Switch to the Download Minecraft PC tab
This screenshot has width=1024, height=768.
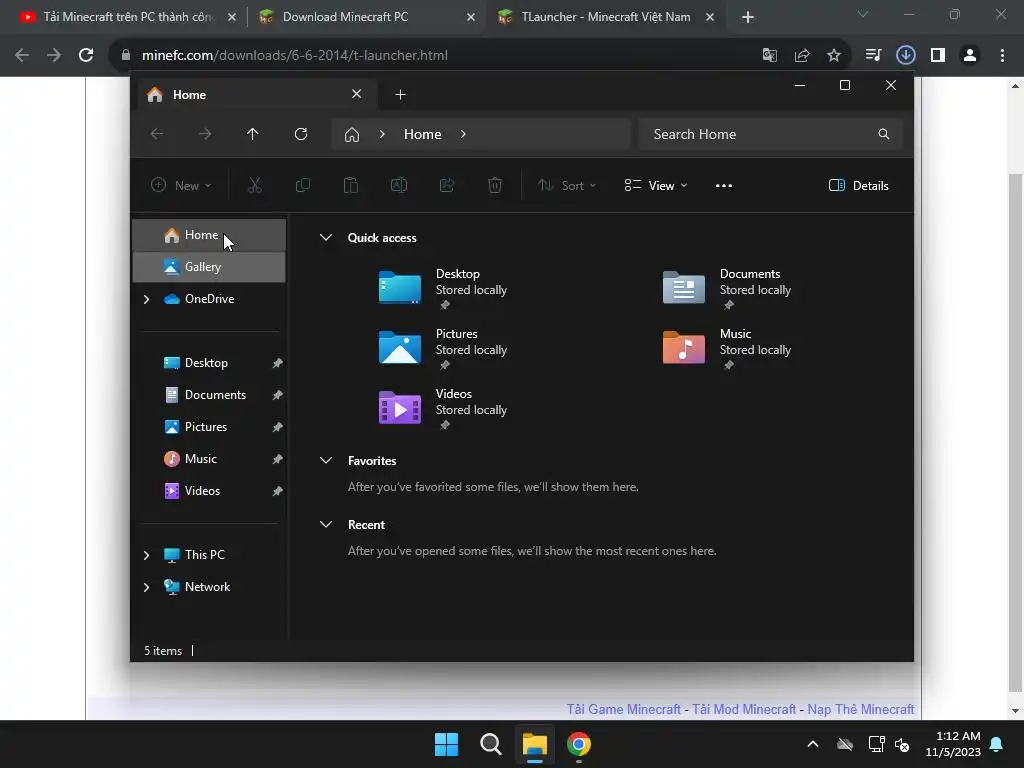pyautogui.click(x=366, y=17)
